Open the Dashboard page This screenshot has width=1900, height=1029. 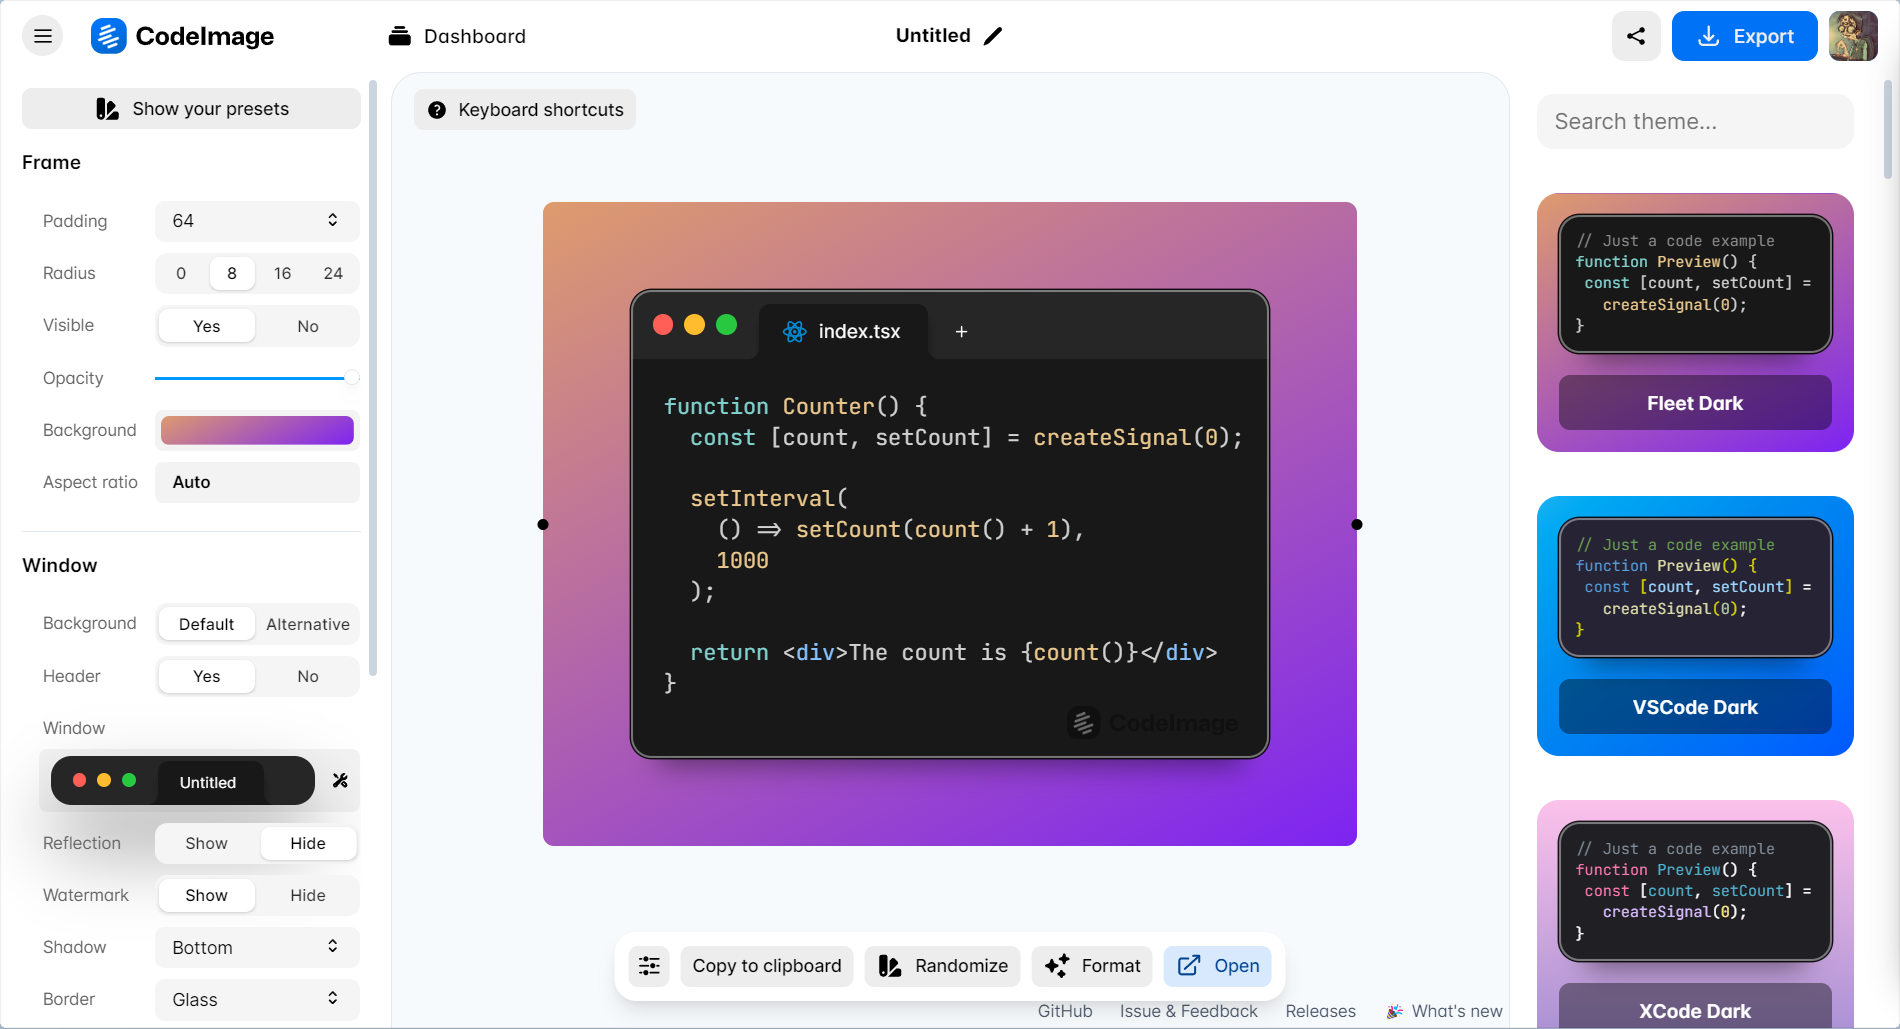coord(457,36)
